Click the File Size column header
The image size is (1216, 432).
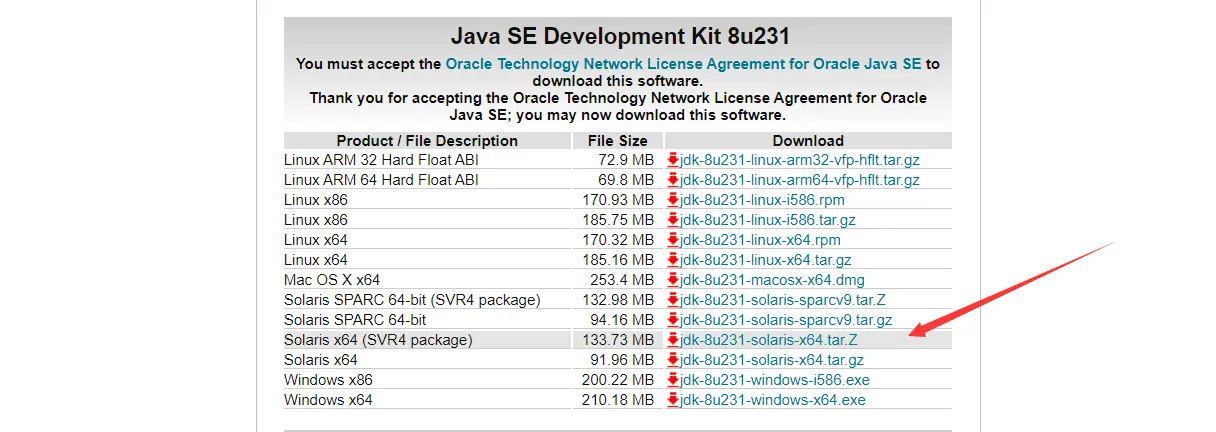pos(617,141)
